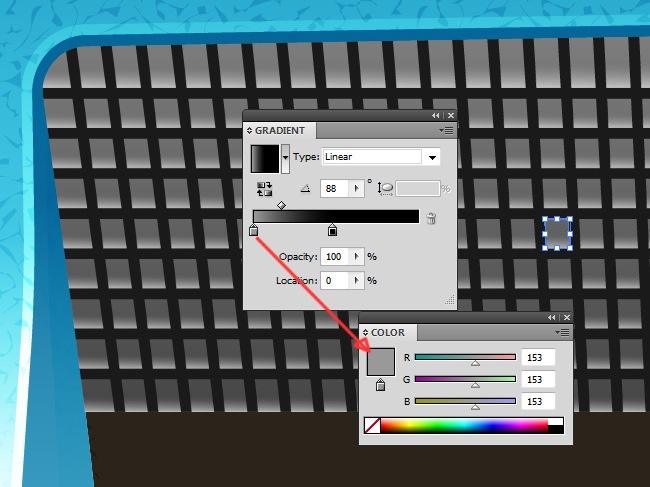Click the gradient slider bar

[x=336, y=216]
